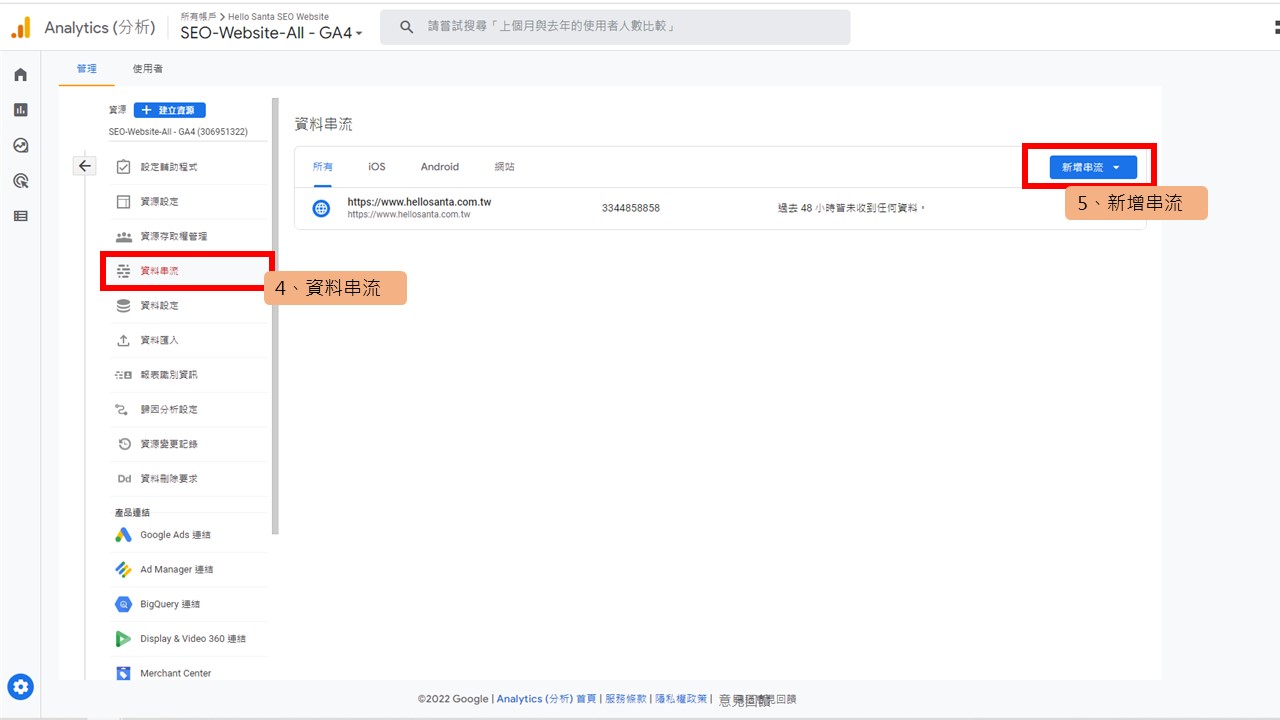Viewport: 1280px width, 720px height.
Task: Select the Android streams tab
Action: 440,167
